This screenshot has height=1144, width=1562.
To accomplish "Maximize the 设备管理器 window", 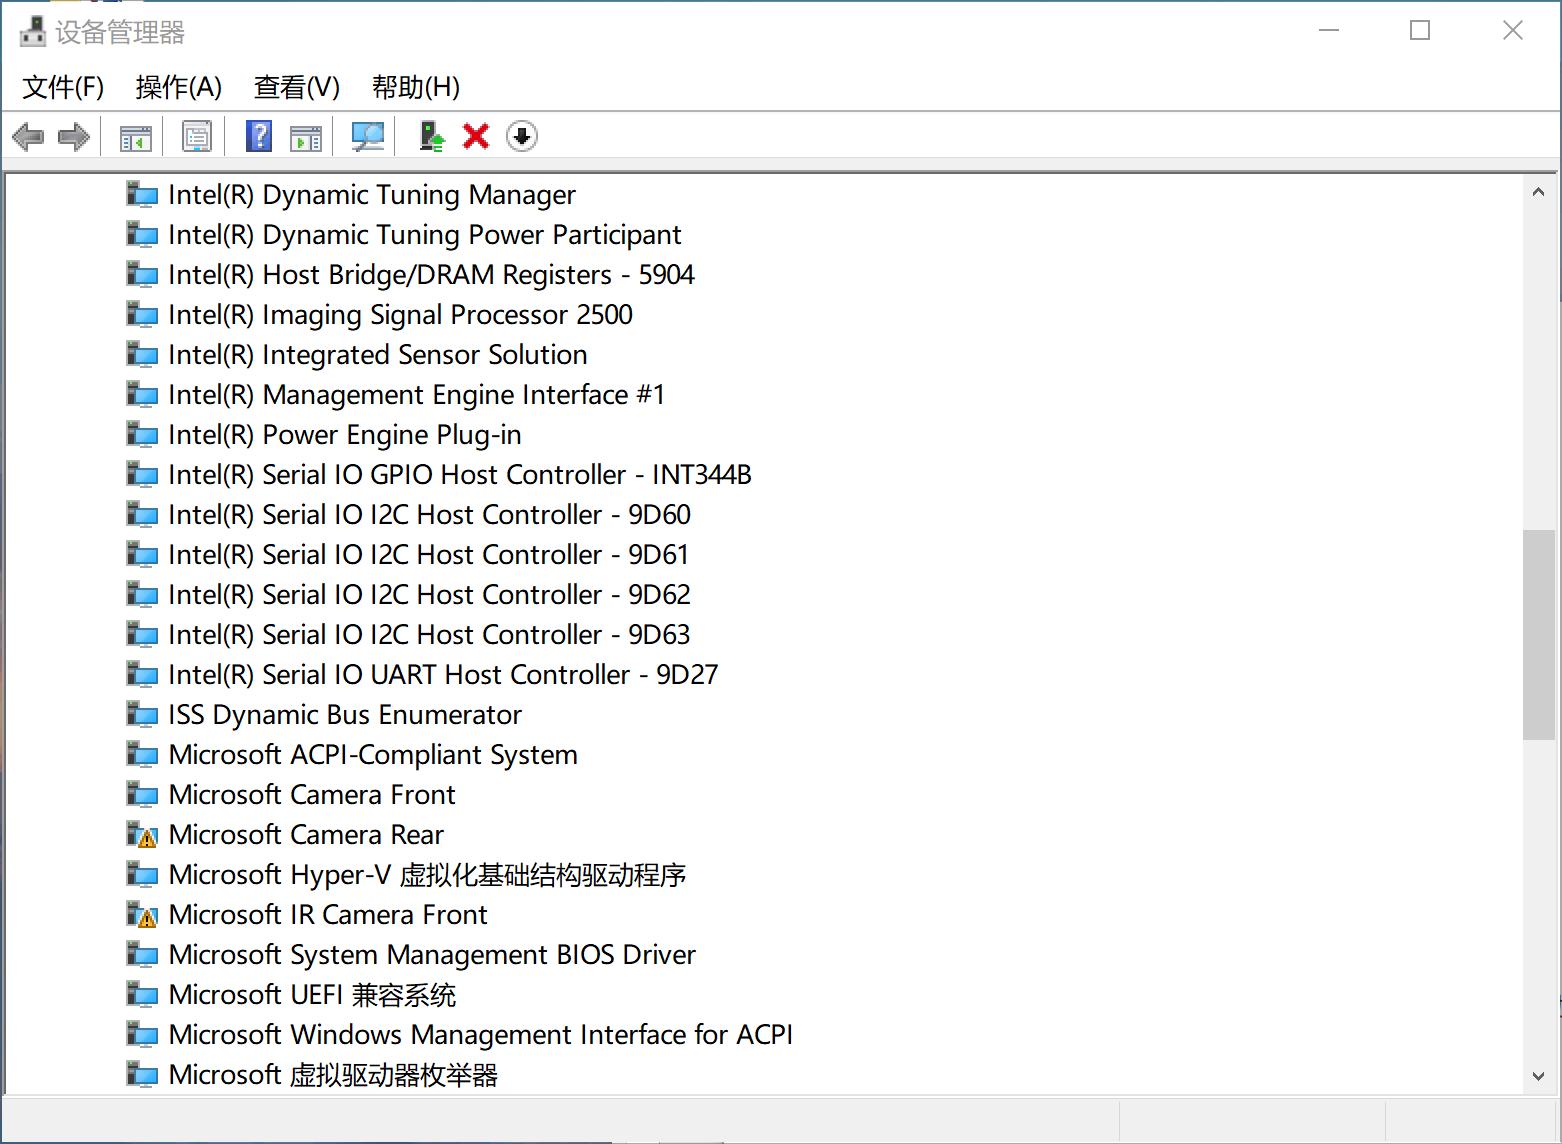I will click(1420, 31).
